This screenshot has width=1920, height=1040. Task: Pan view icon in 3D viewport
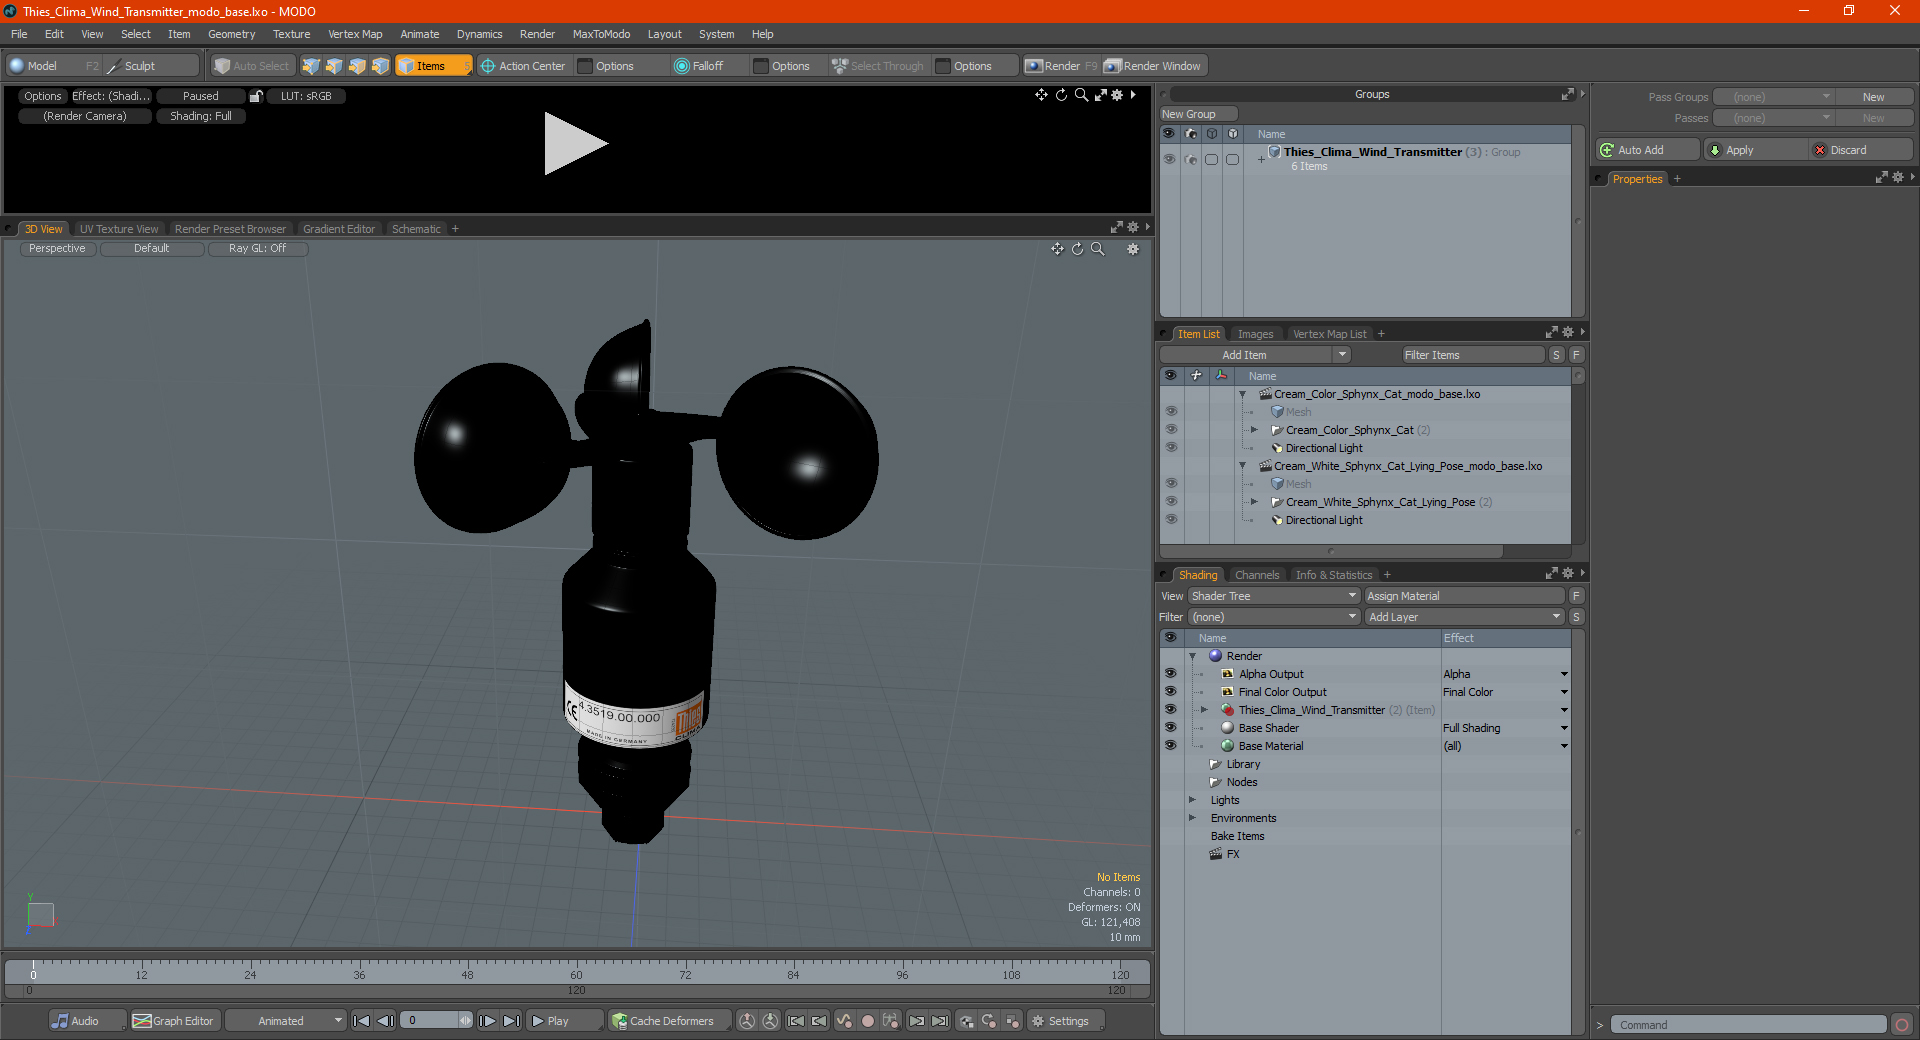pos(1057,249)
